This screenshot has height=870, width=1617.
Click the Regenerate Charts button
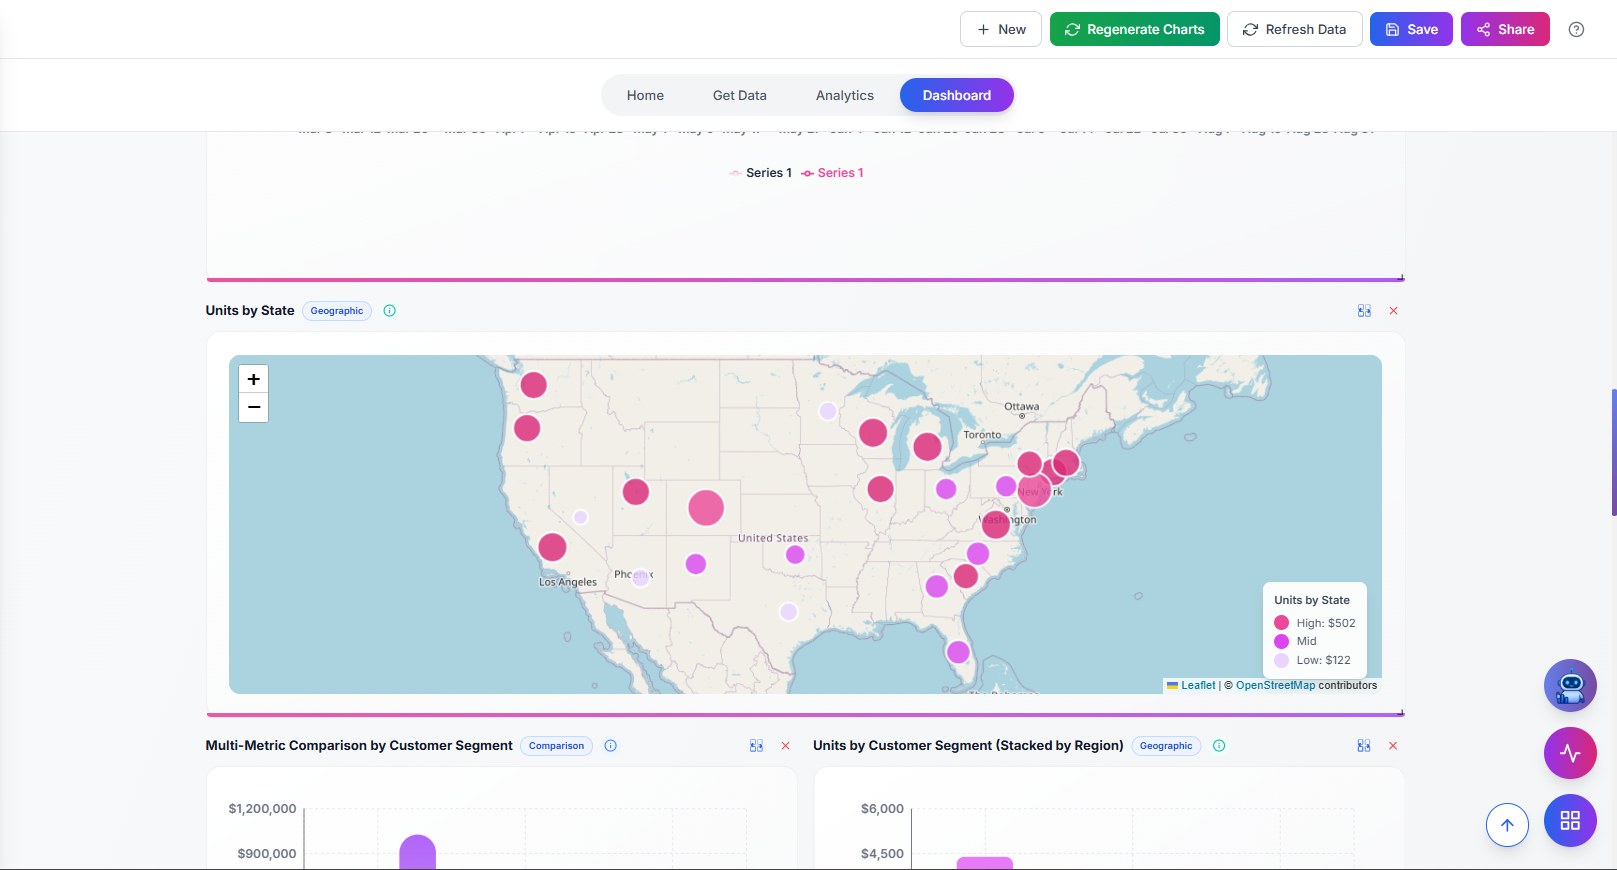[1134, 30]
